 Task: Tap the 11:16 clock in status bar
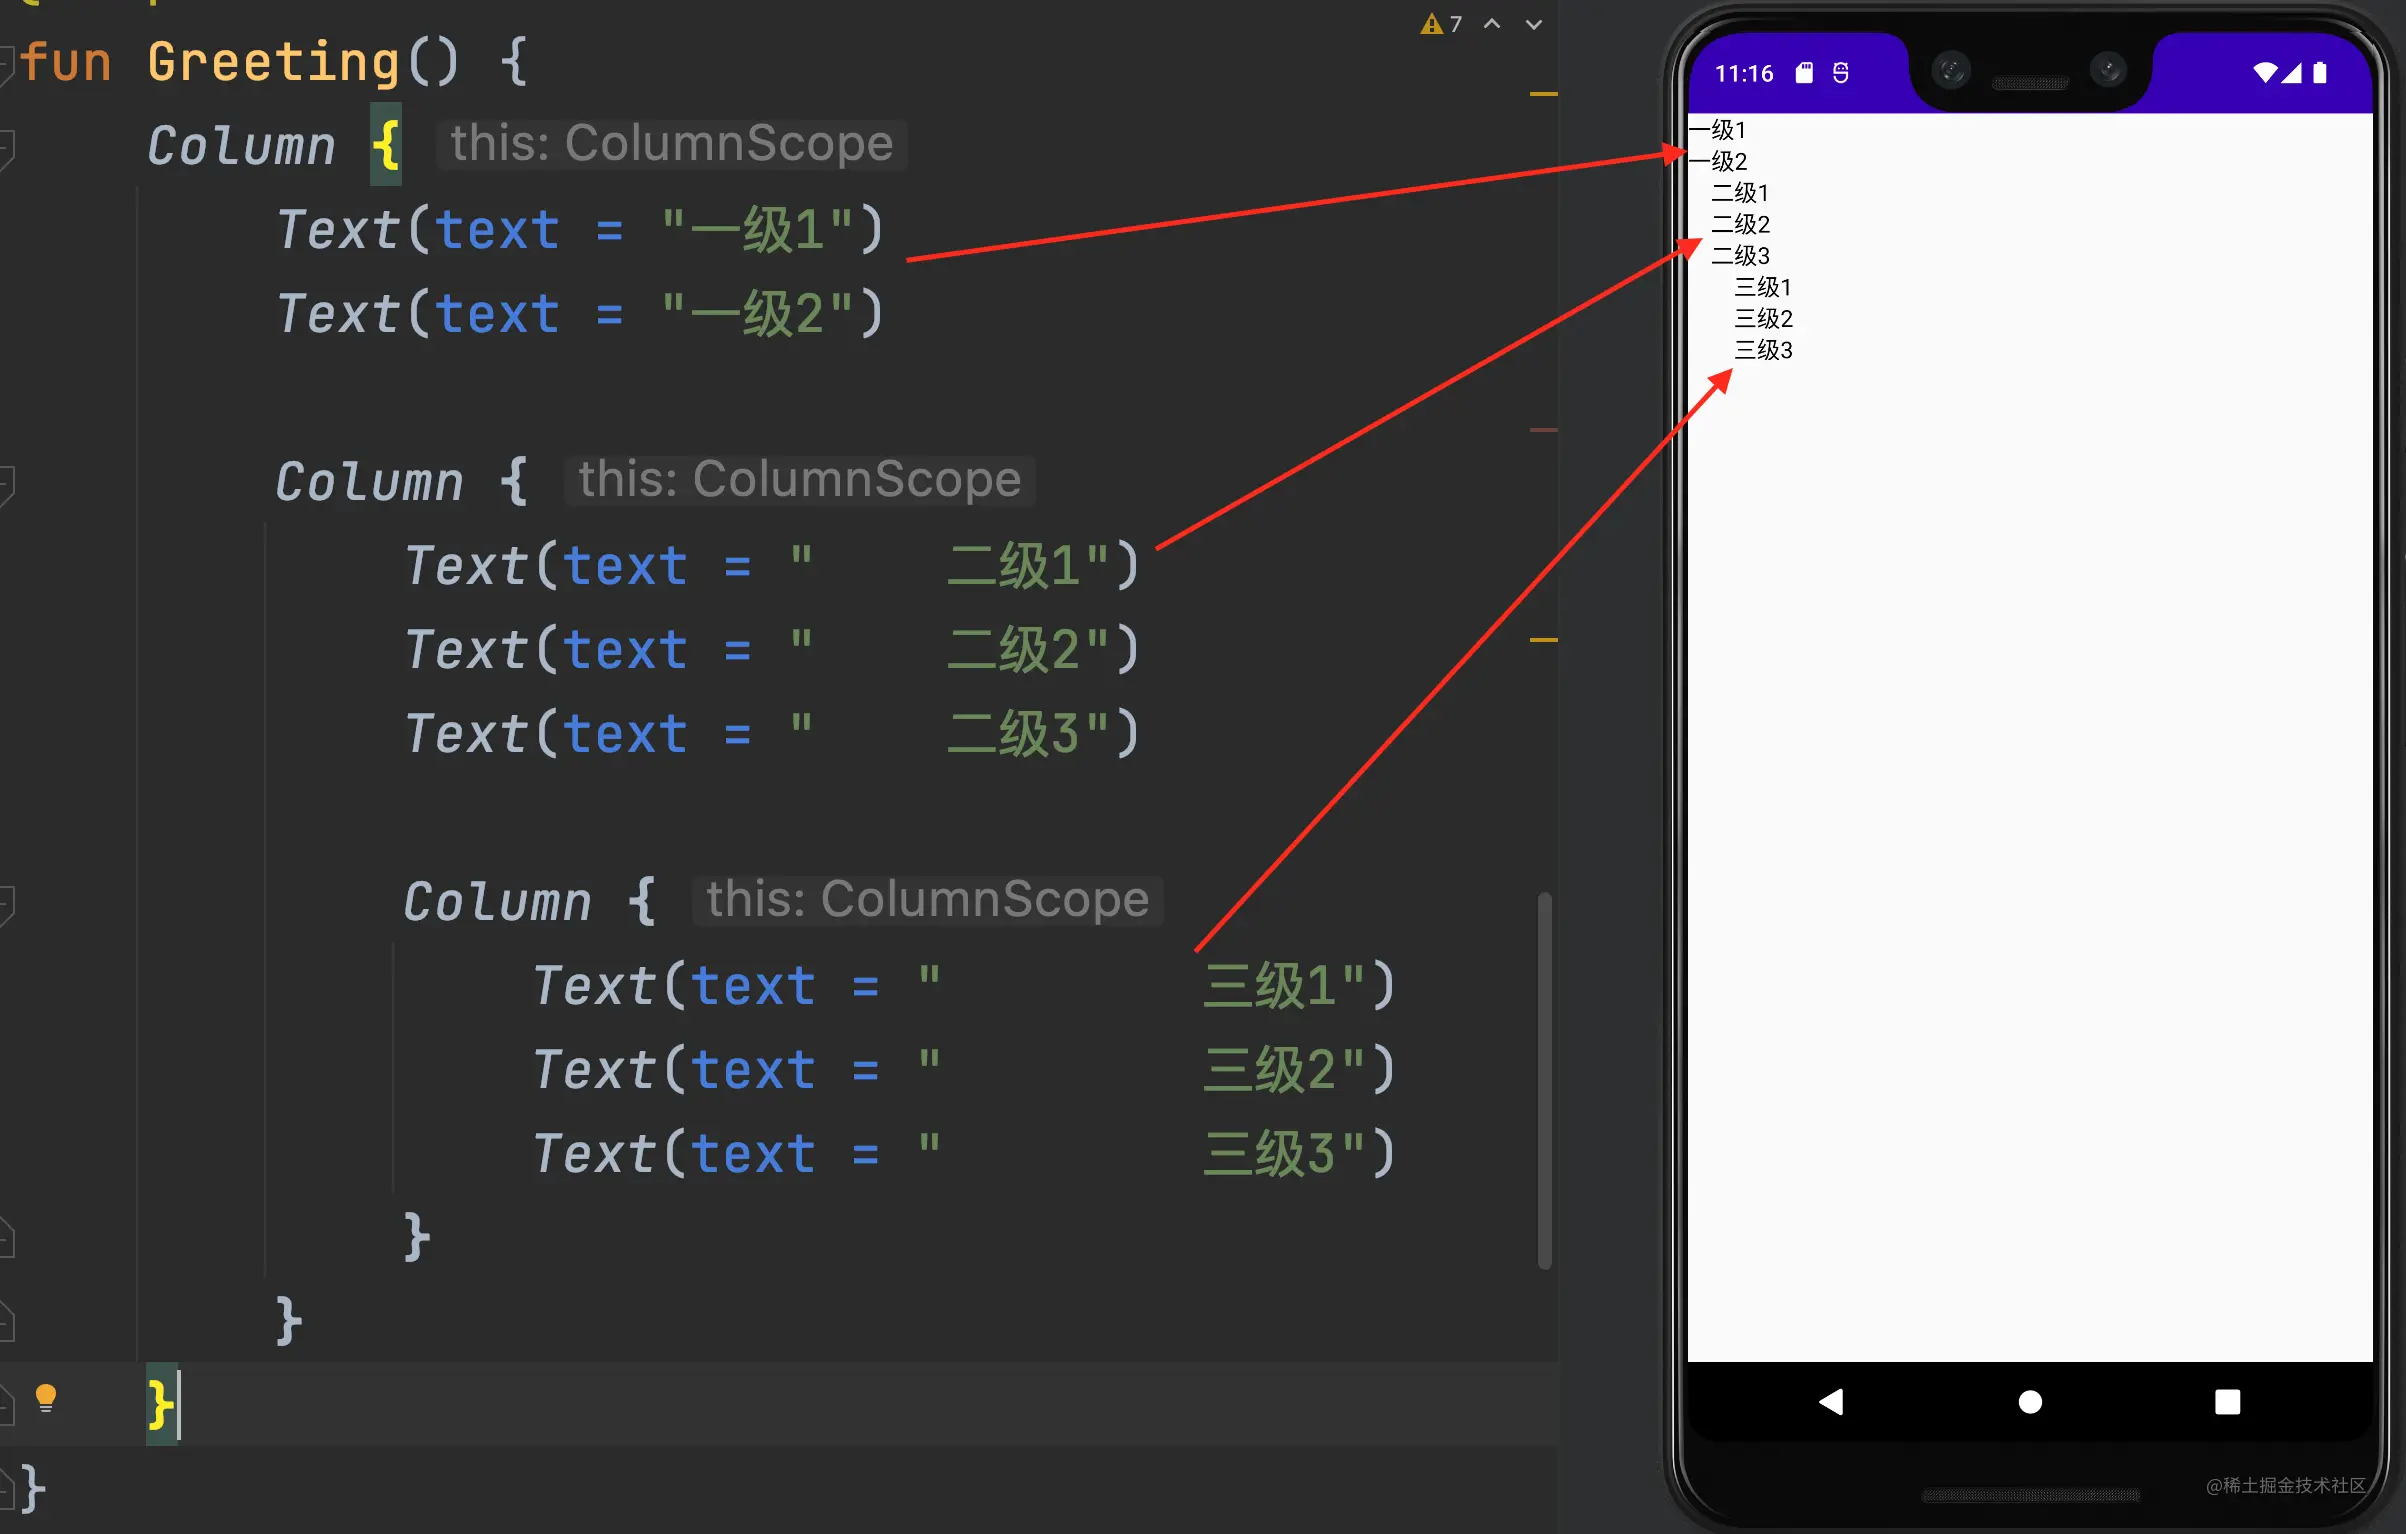click(x=1743, y=73)
